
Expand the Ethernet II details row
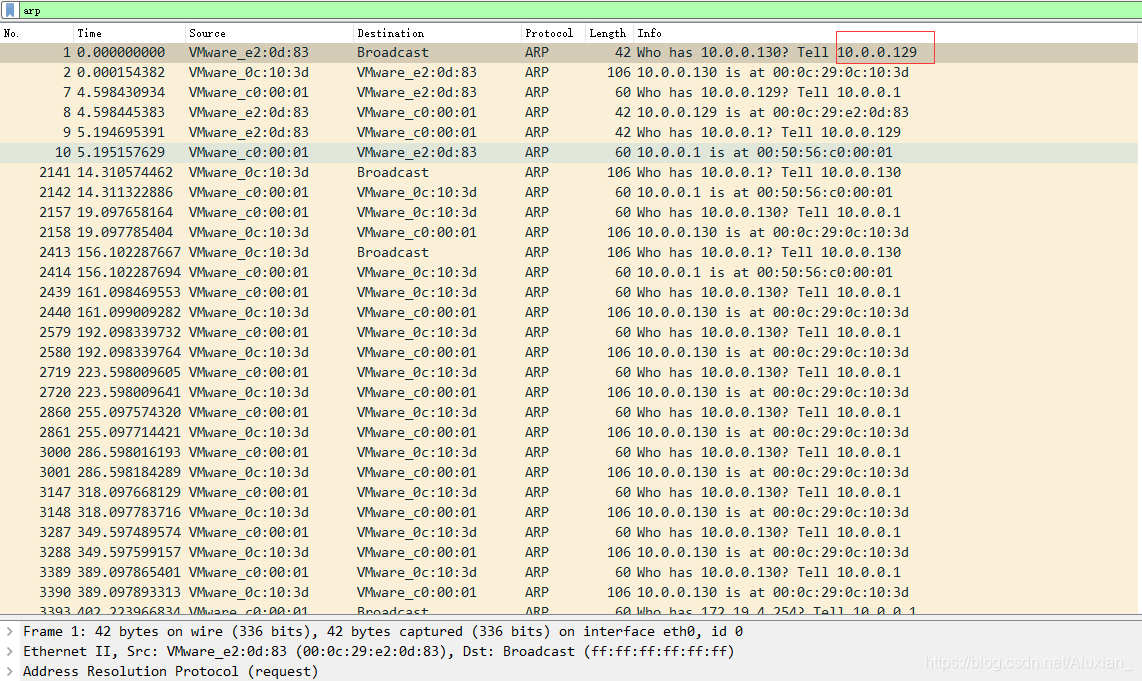(x=10, y=651)
